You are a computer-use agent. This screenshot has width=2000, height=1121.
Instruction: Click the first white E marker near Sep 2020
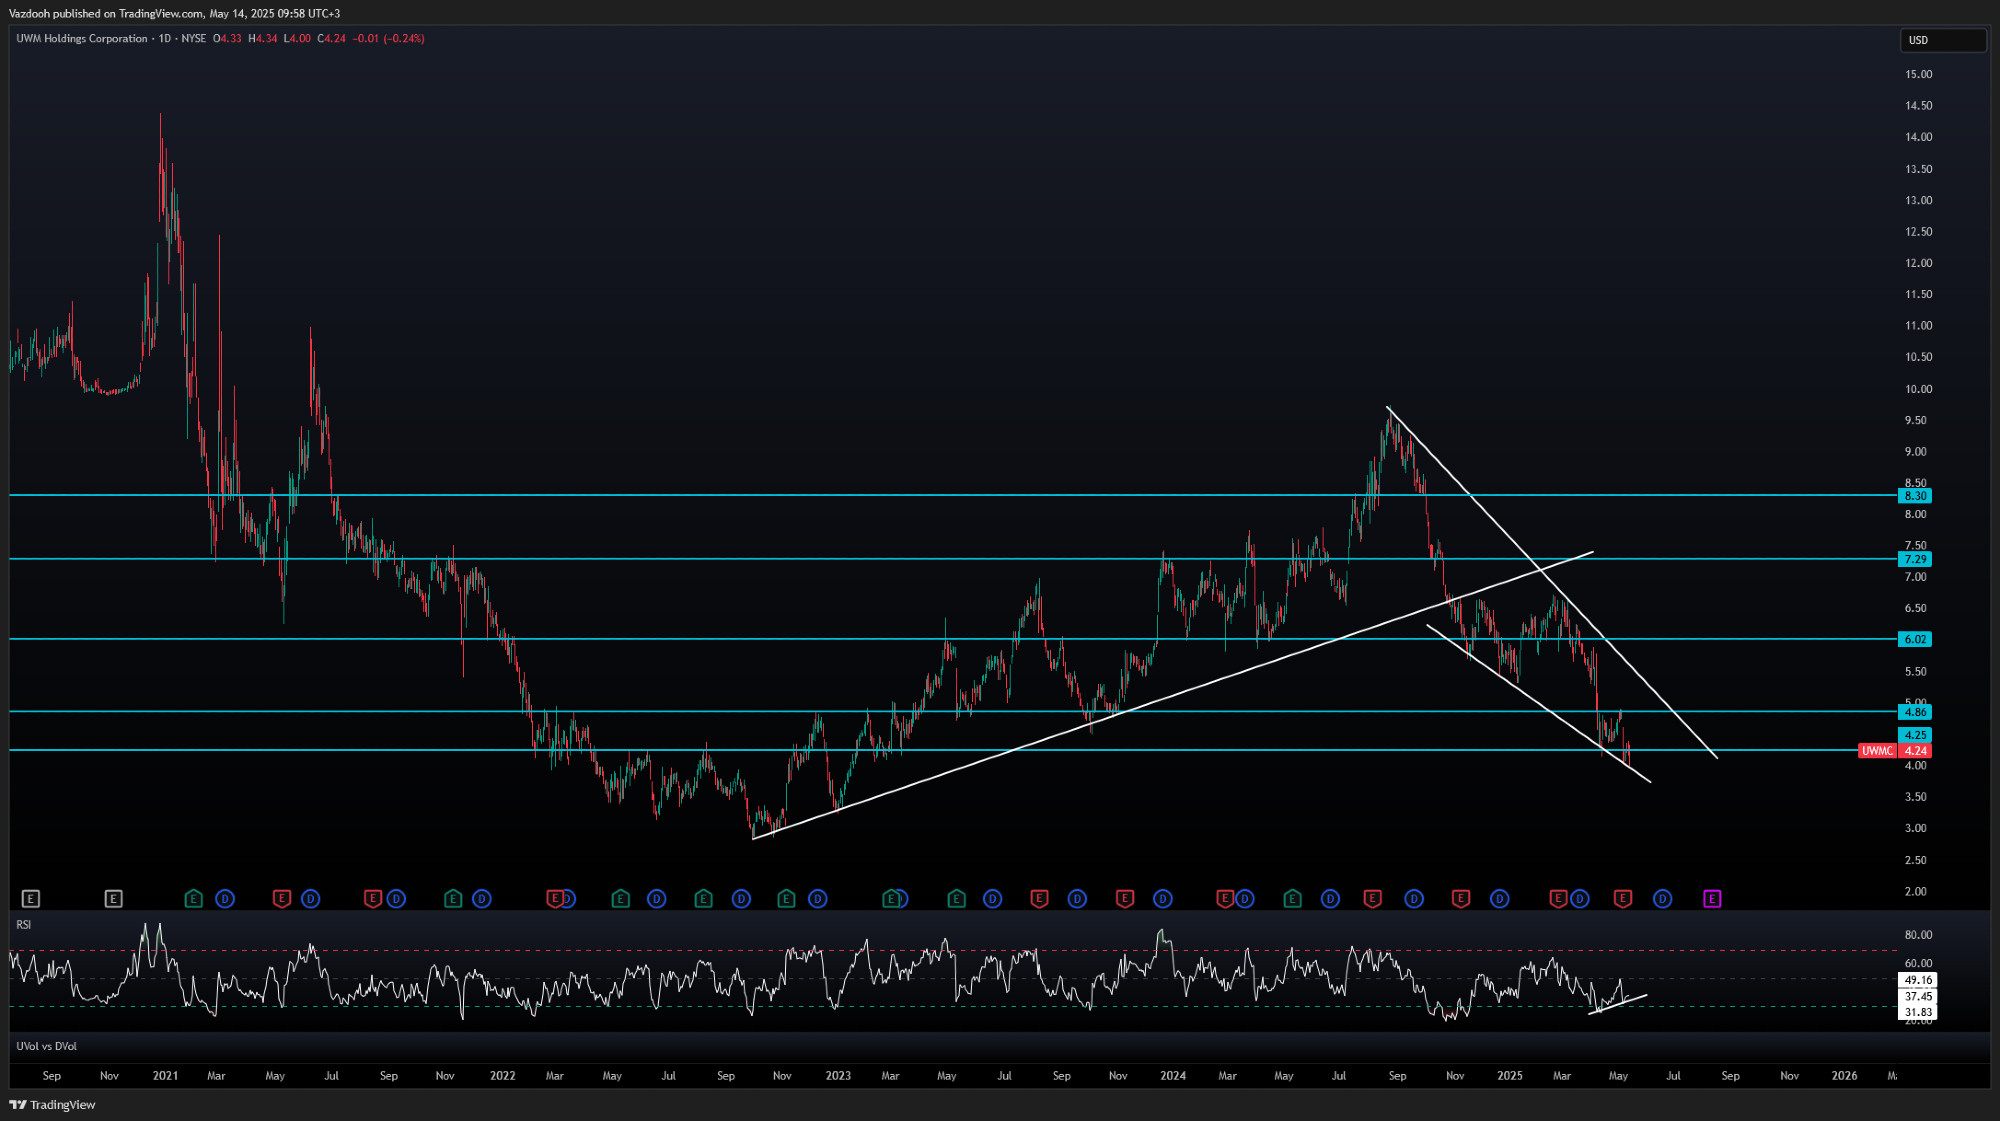31,899
